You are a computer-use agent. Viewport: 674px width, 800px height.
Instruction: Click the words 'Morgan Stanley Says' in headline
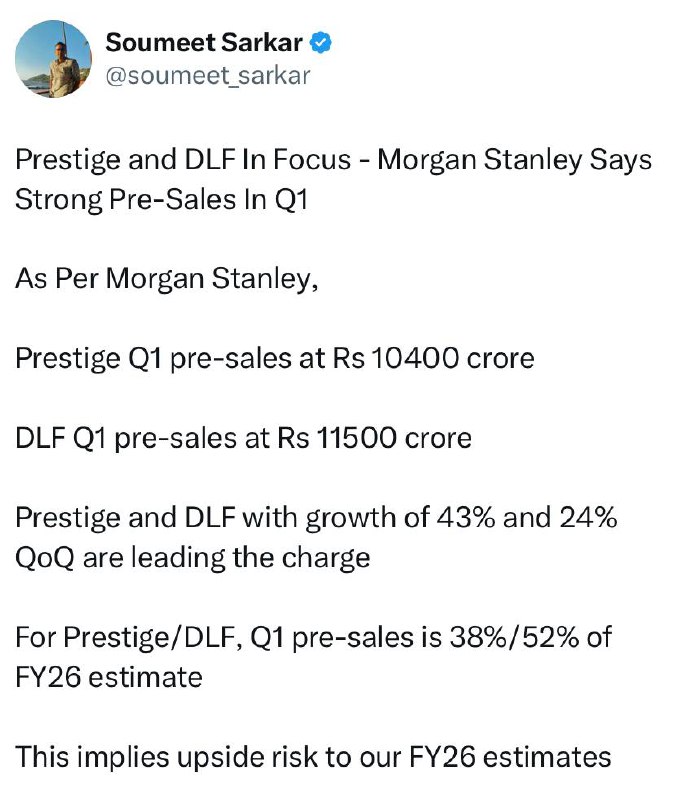pos(514,160)
